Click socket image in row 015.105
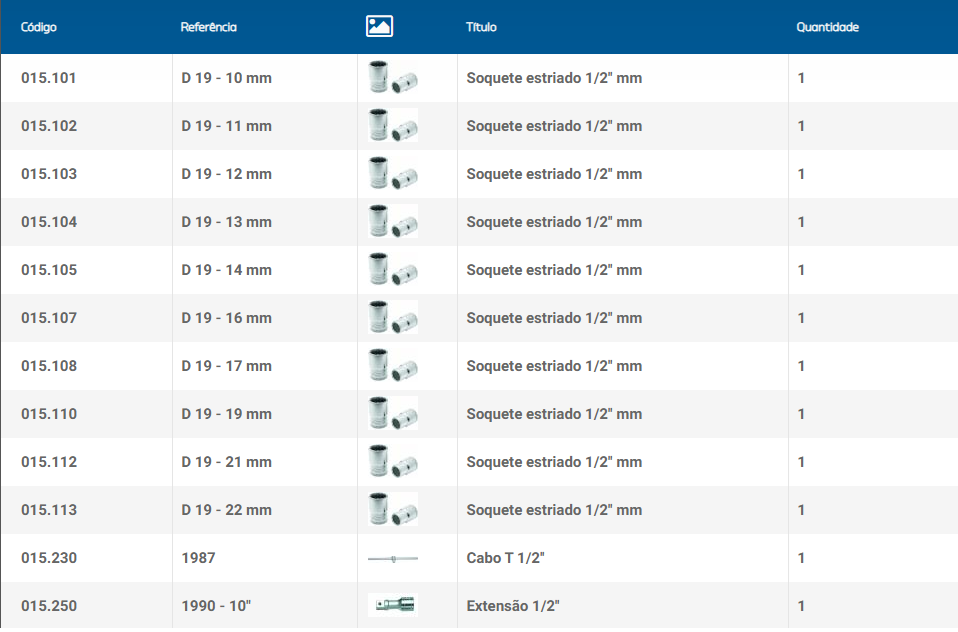The width and height of the screenshot is (958, 632). click(392, 270)
